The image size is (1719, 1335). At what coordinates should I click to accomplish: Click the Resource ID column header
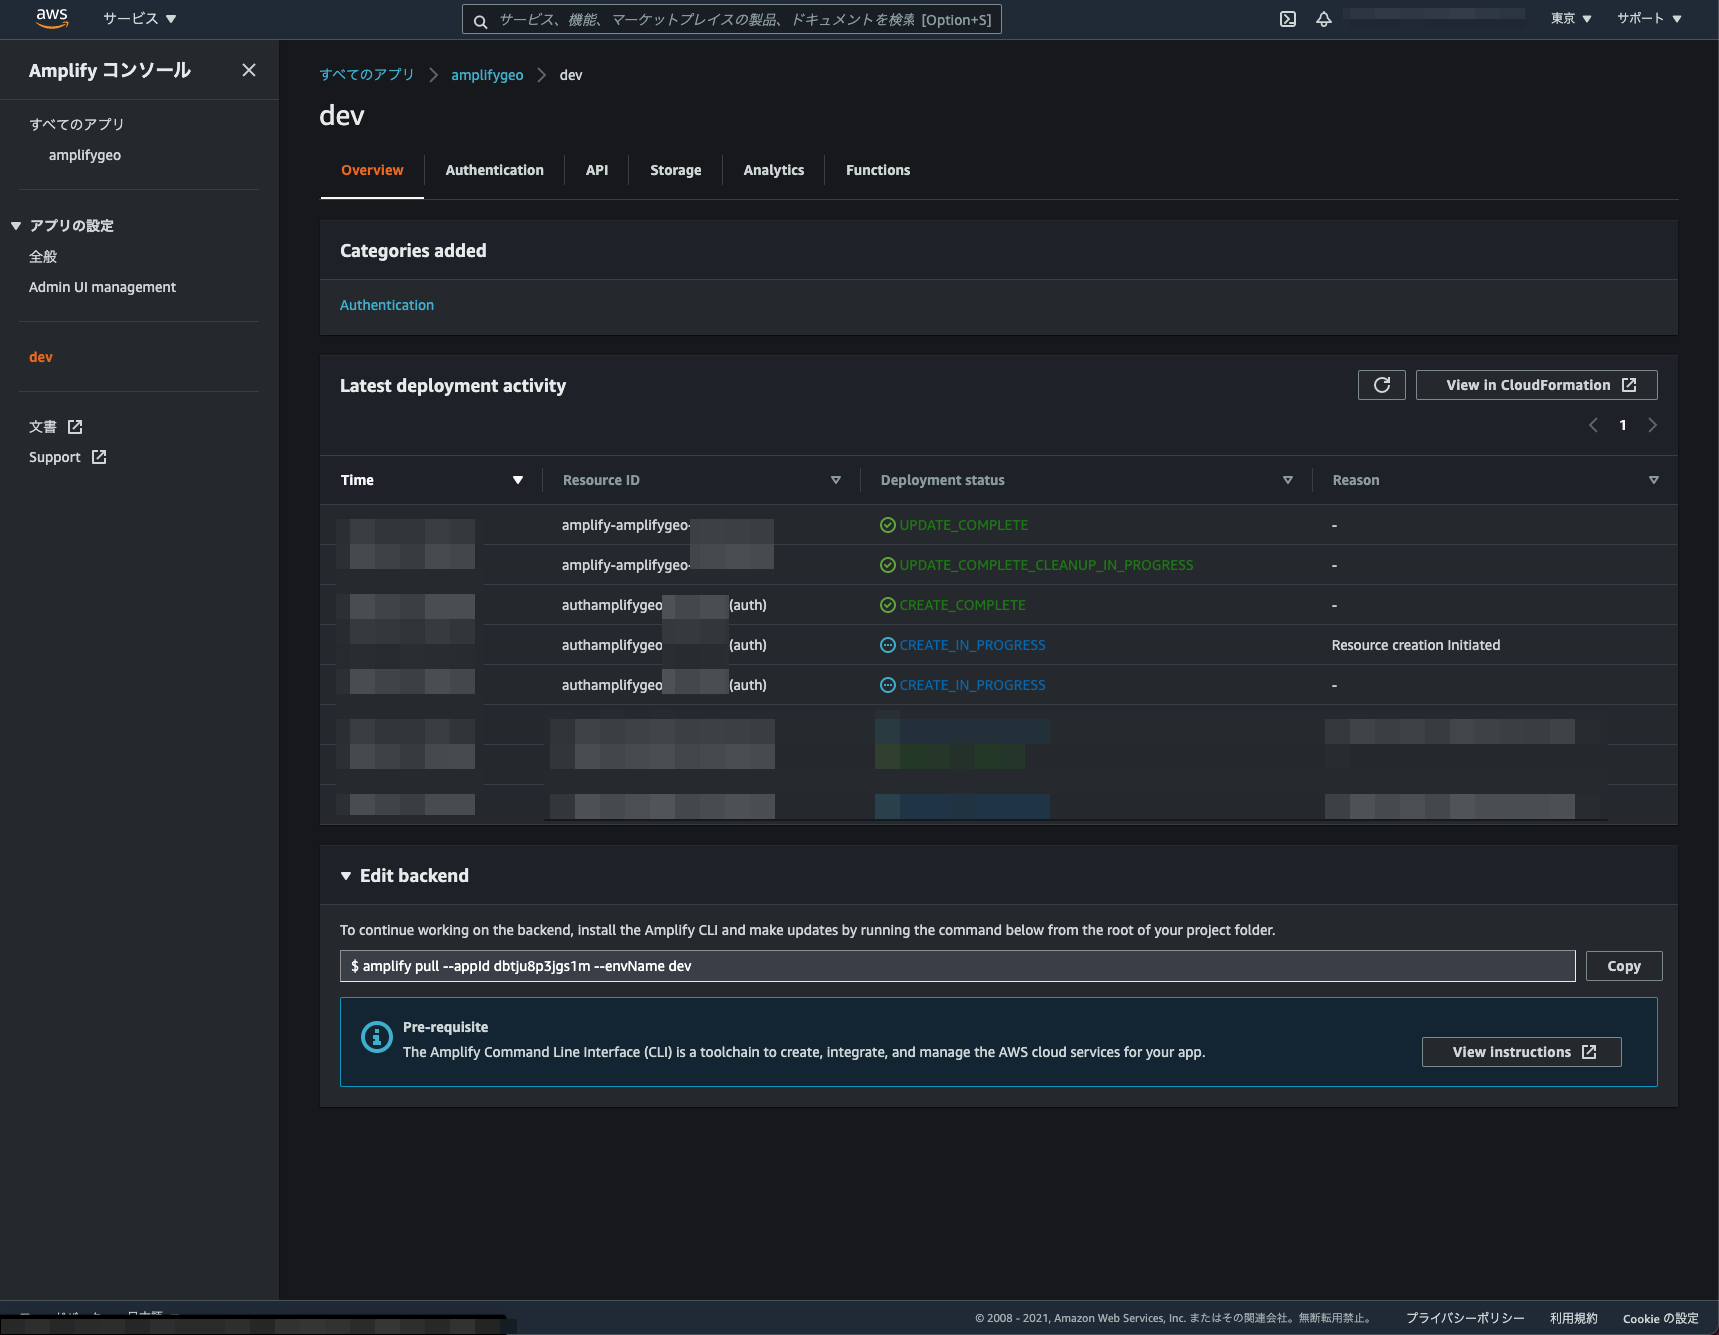(x=601, y=480)
